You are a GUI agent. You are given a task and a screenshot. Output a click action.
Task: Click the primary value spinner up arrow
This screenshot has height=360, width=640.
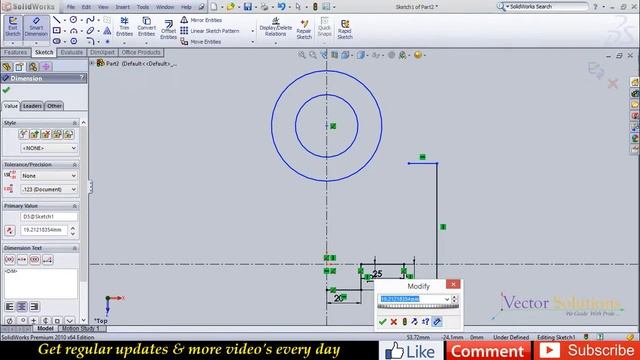click(73, 228)
